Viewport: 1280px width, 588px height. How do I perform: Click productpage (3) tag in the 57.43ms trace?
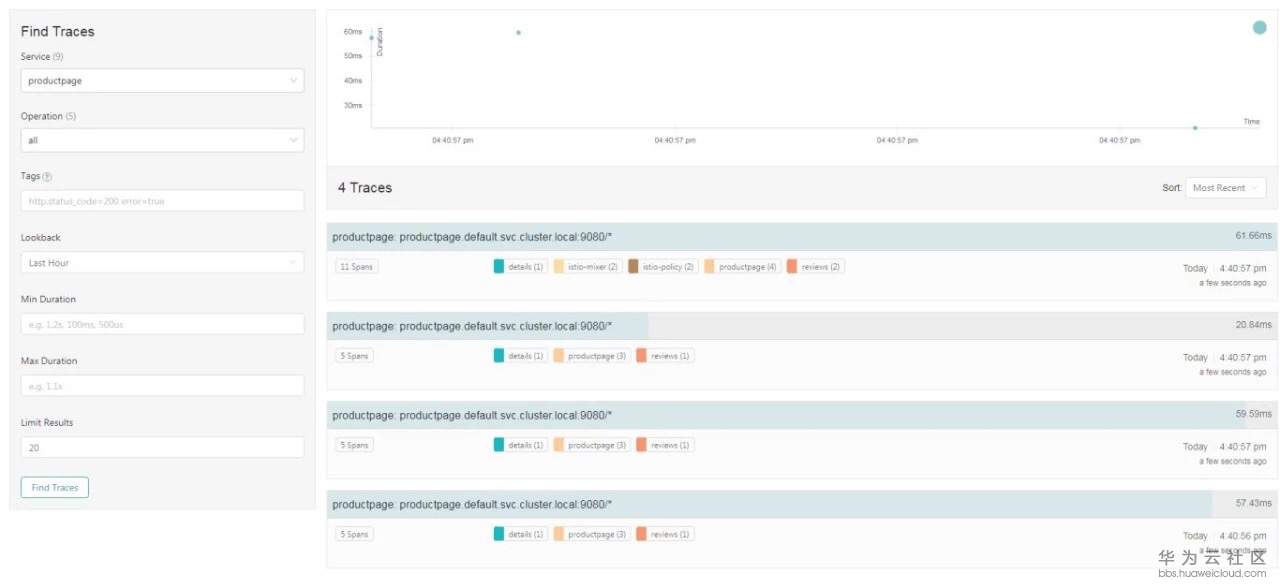[x=591, y=534]
